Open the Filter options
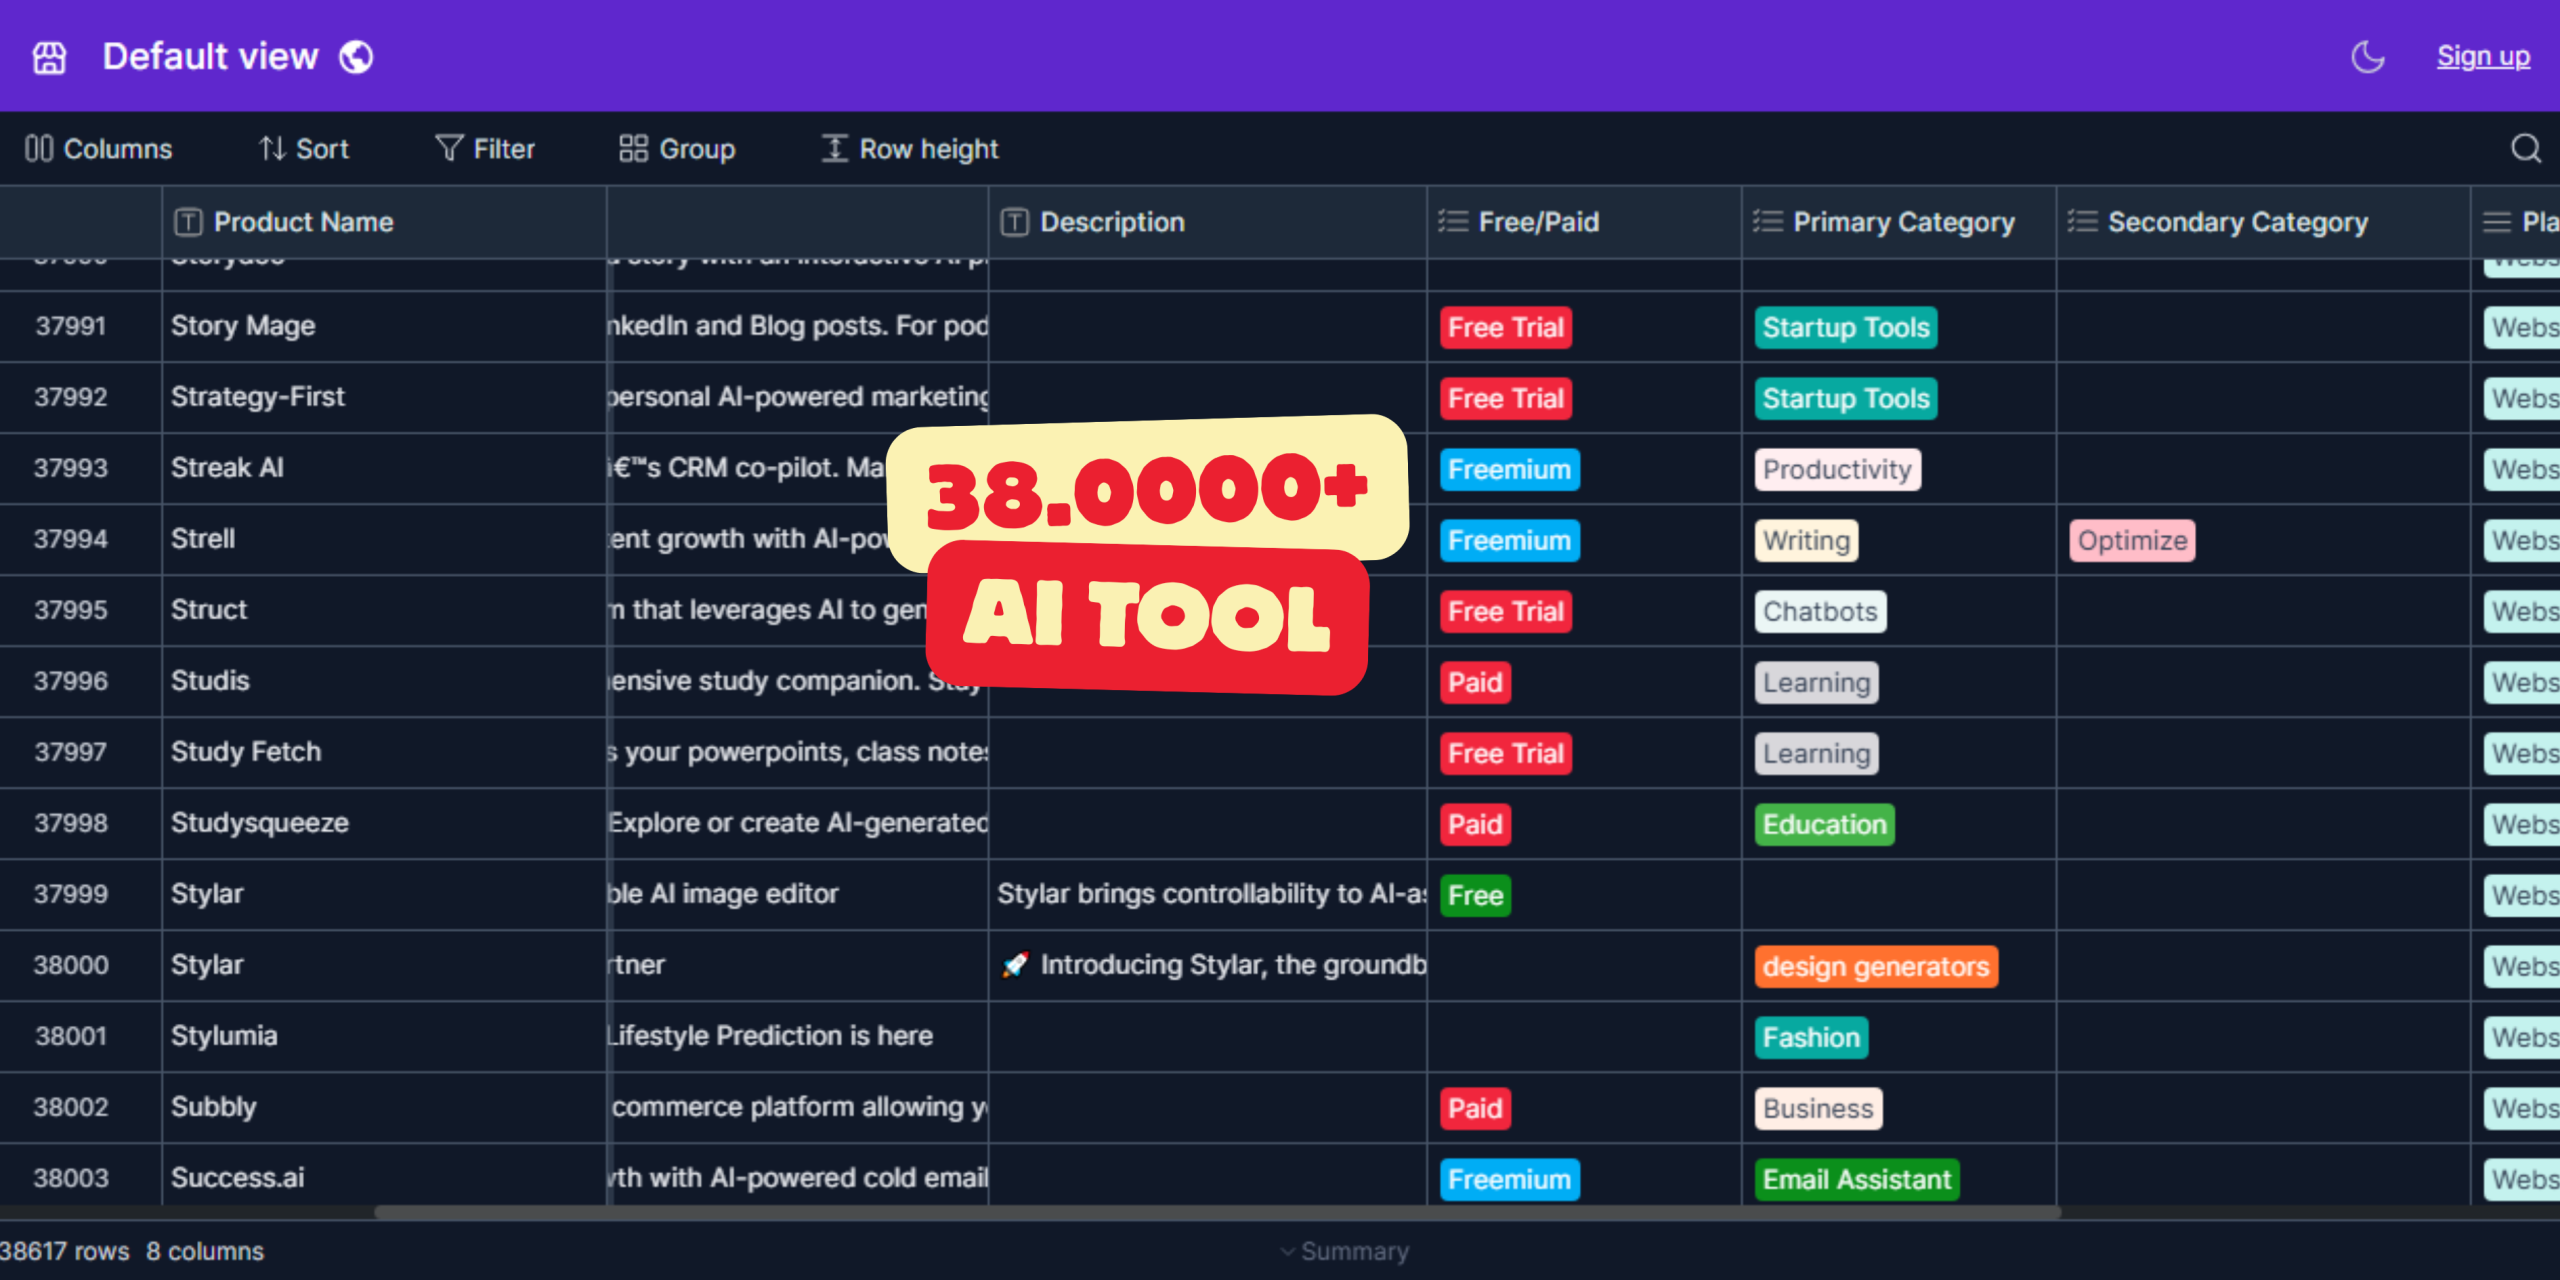The height and width of the screenshot is (1280, 2560). (484, 148)
